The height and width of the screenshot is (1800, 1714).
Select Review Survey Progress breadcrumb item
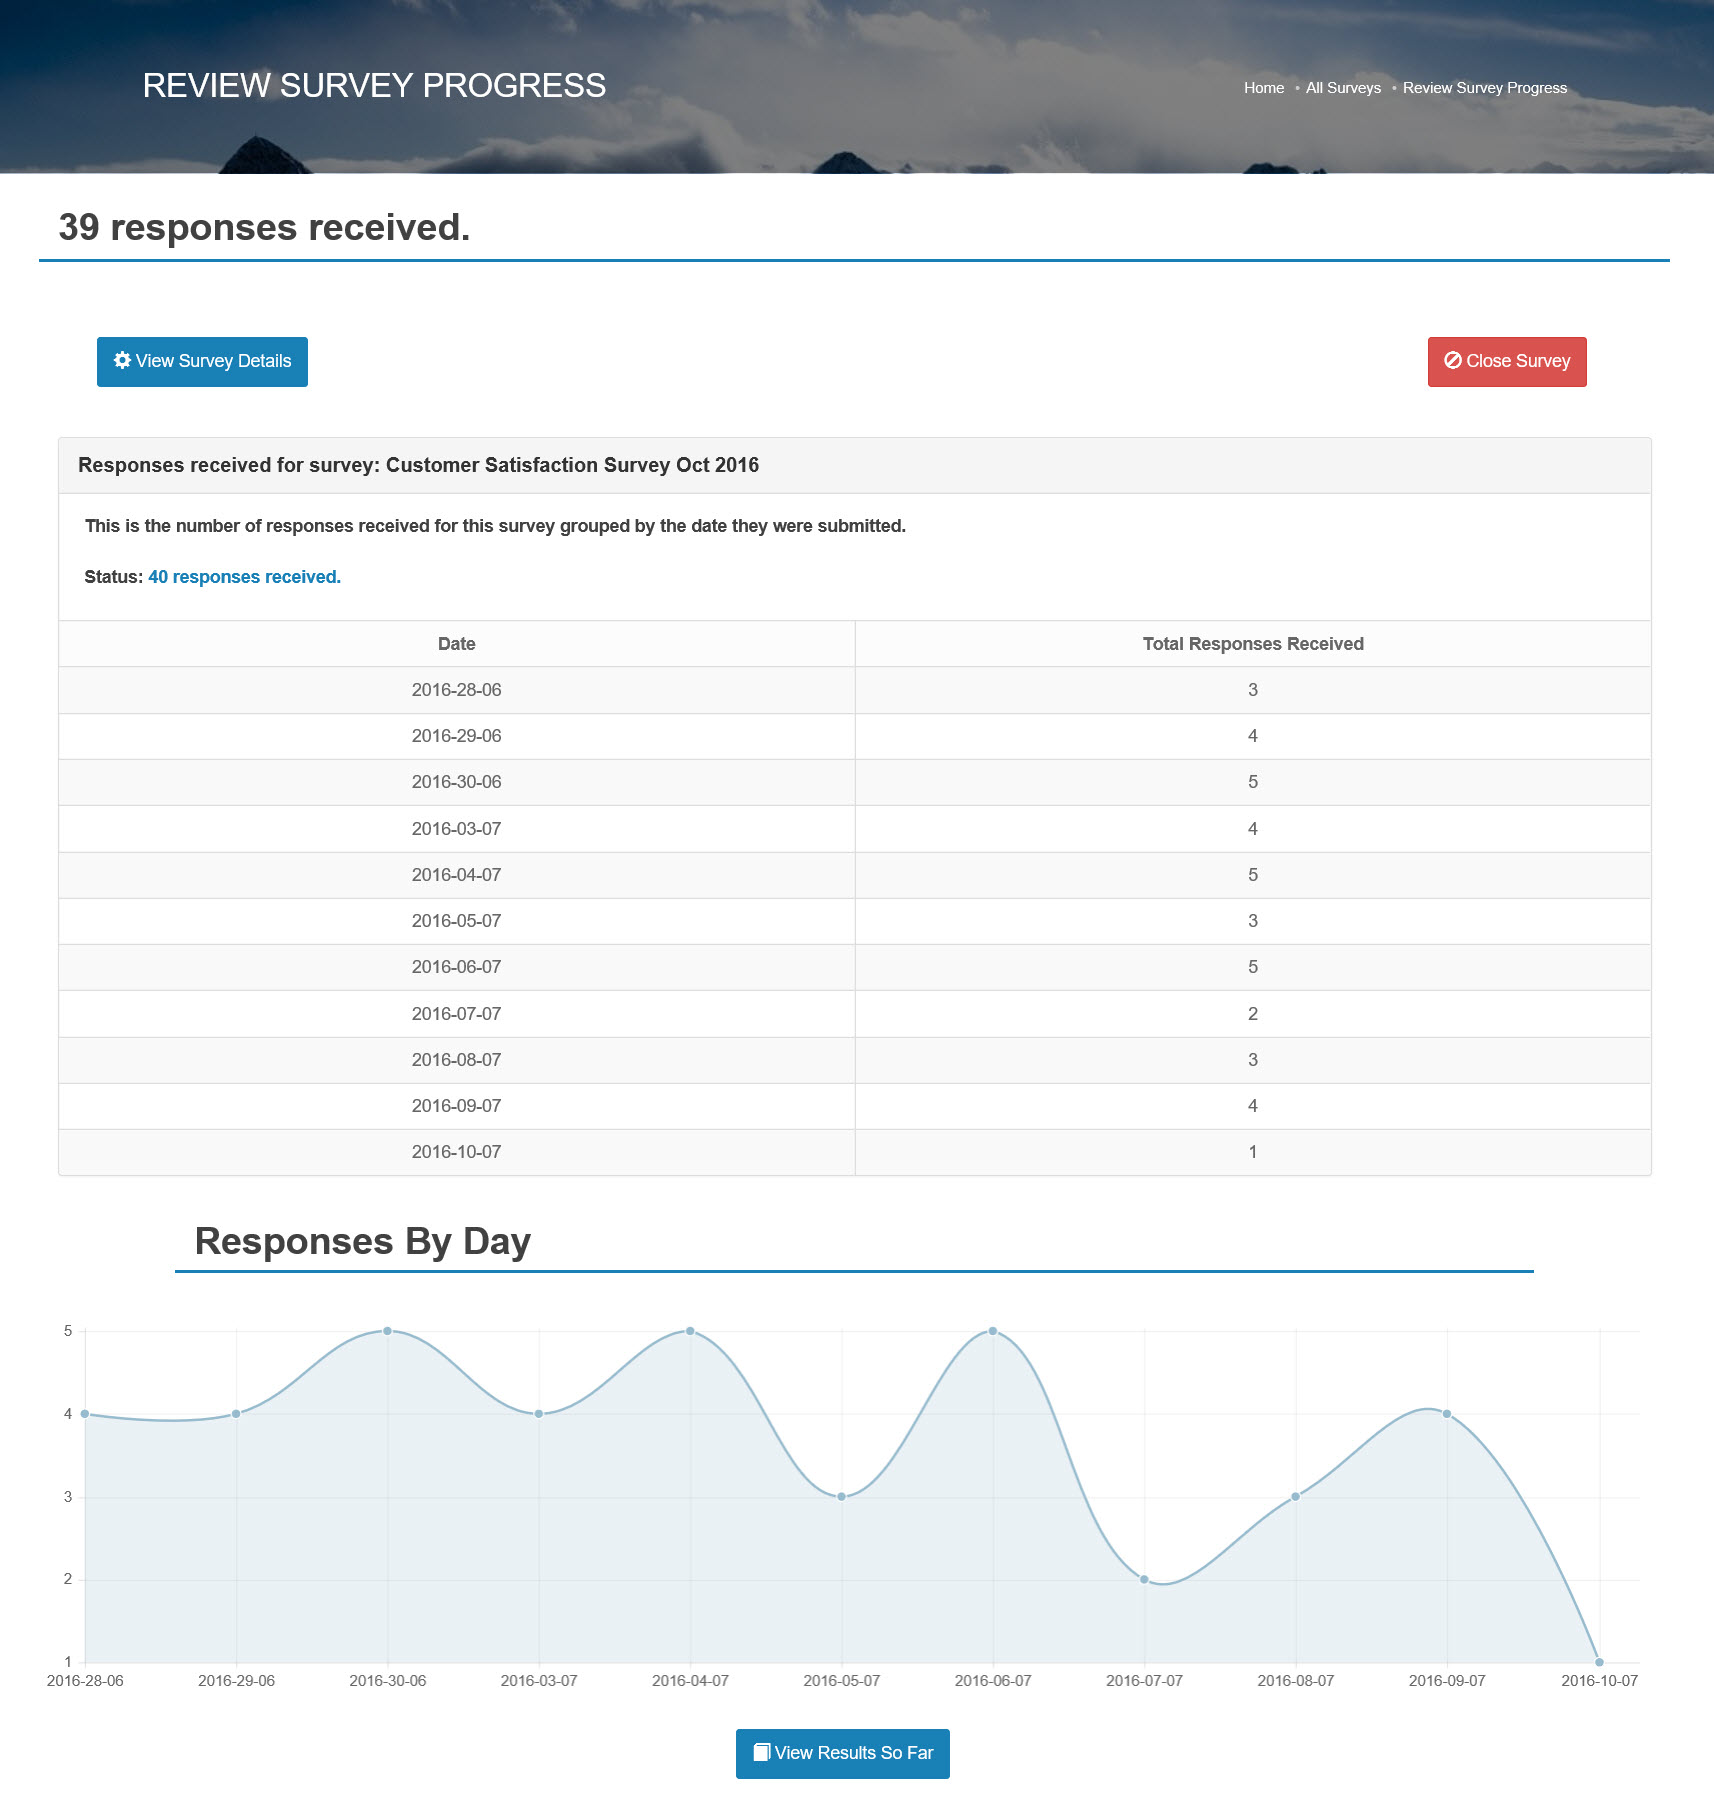(1484, 88)
